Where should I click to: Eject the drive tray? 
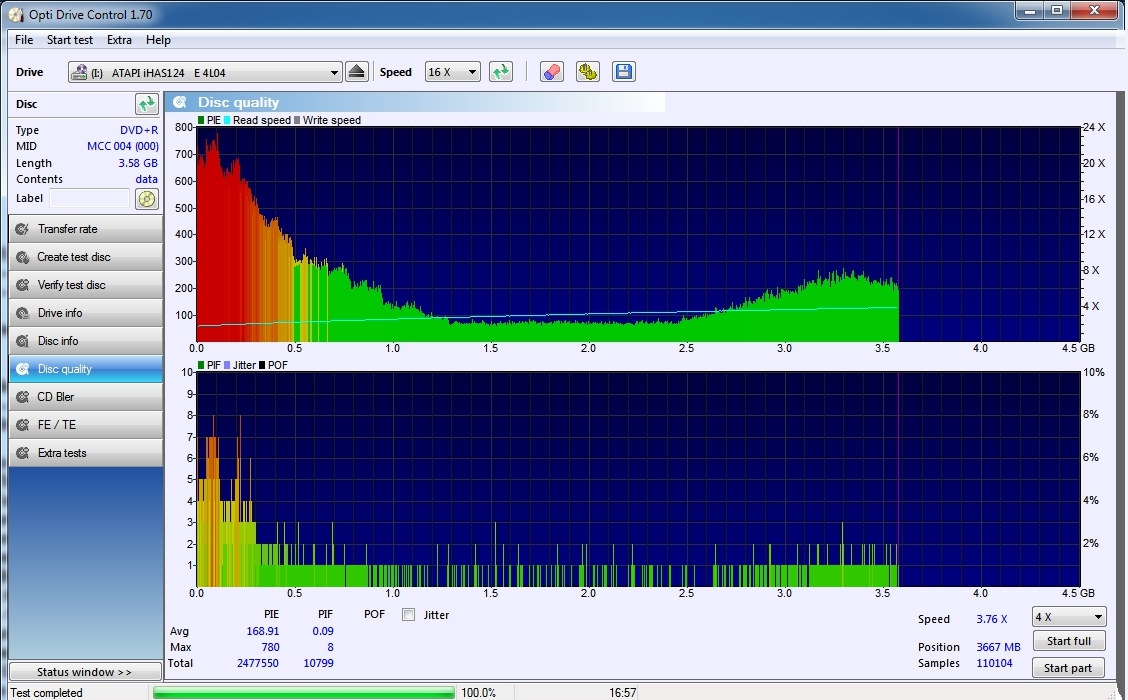tap(357, 72)
